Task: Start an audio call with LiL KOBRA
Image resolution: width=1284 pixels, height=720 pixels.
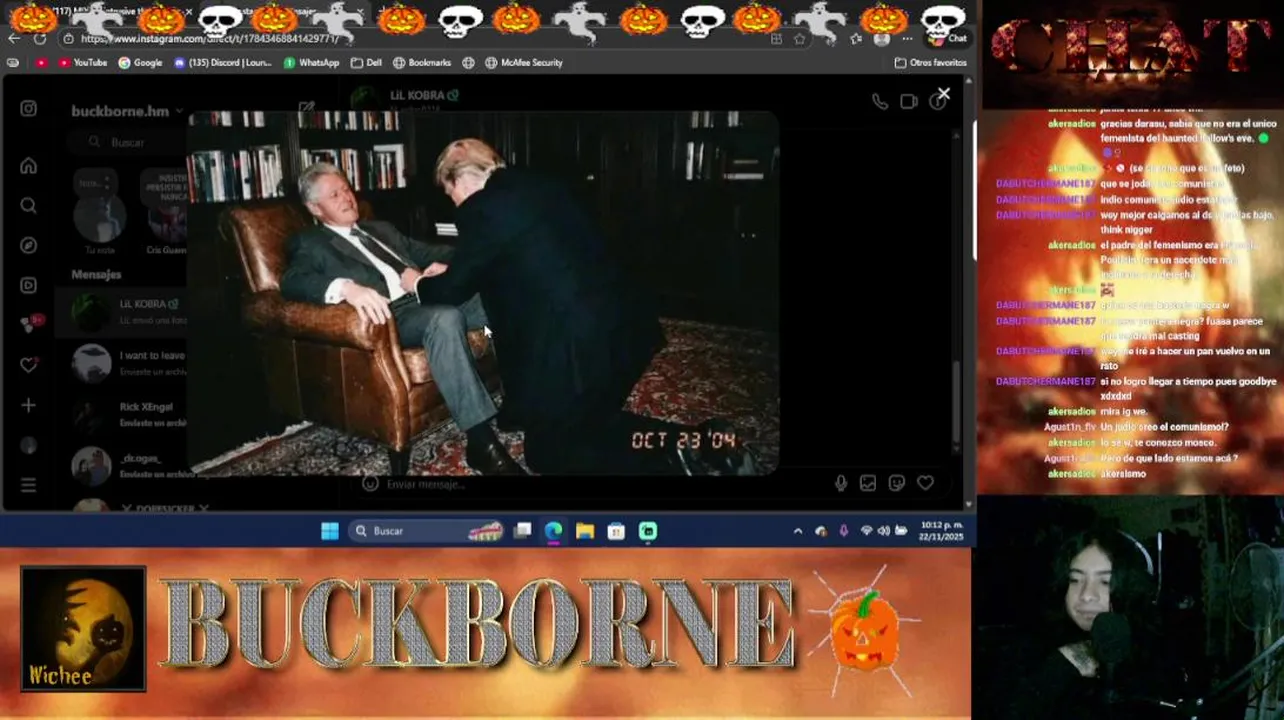Action: [880, 101]
